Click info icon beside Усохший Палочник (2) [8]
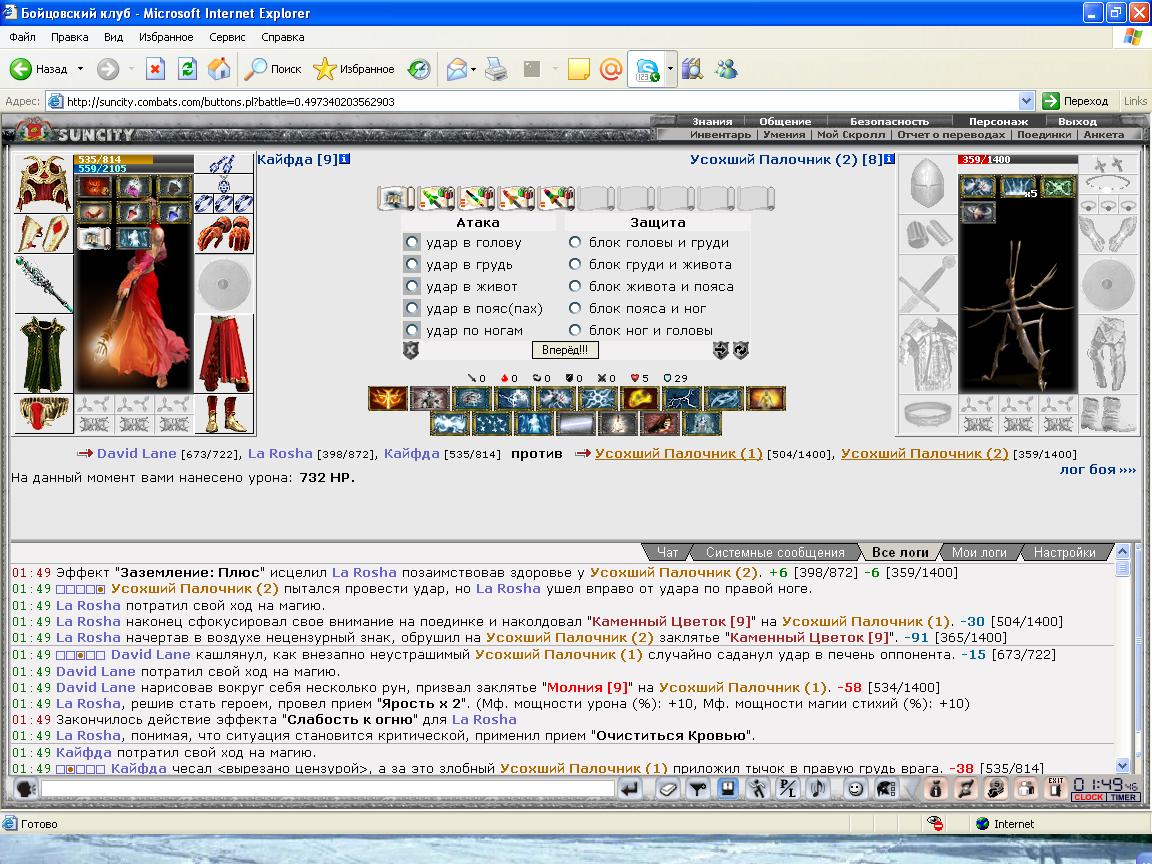Image resolution: width=1152 pixels, height=864 pixels. [890, 159]
